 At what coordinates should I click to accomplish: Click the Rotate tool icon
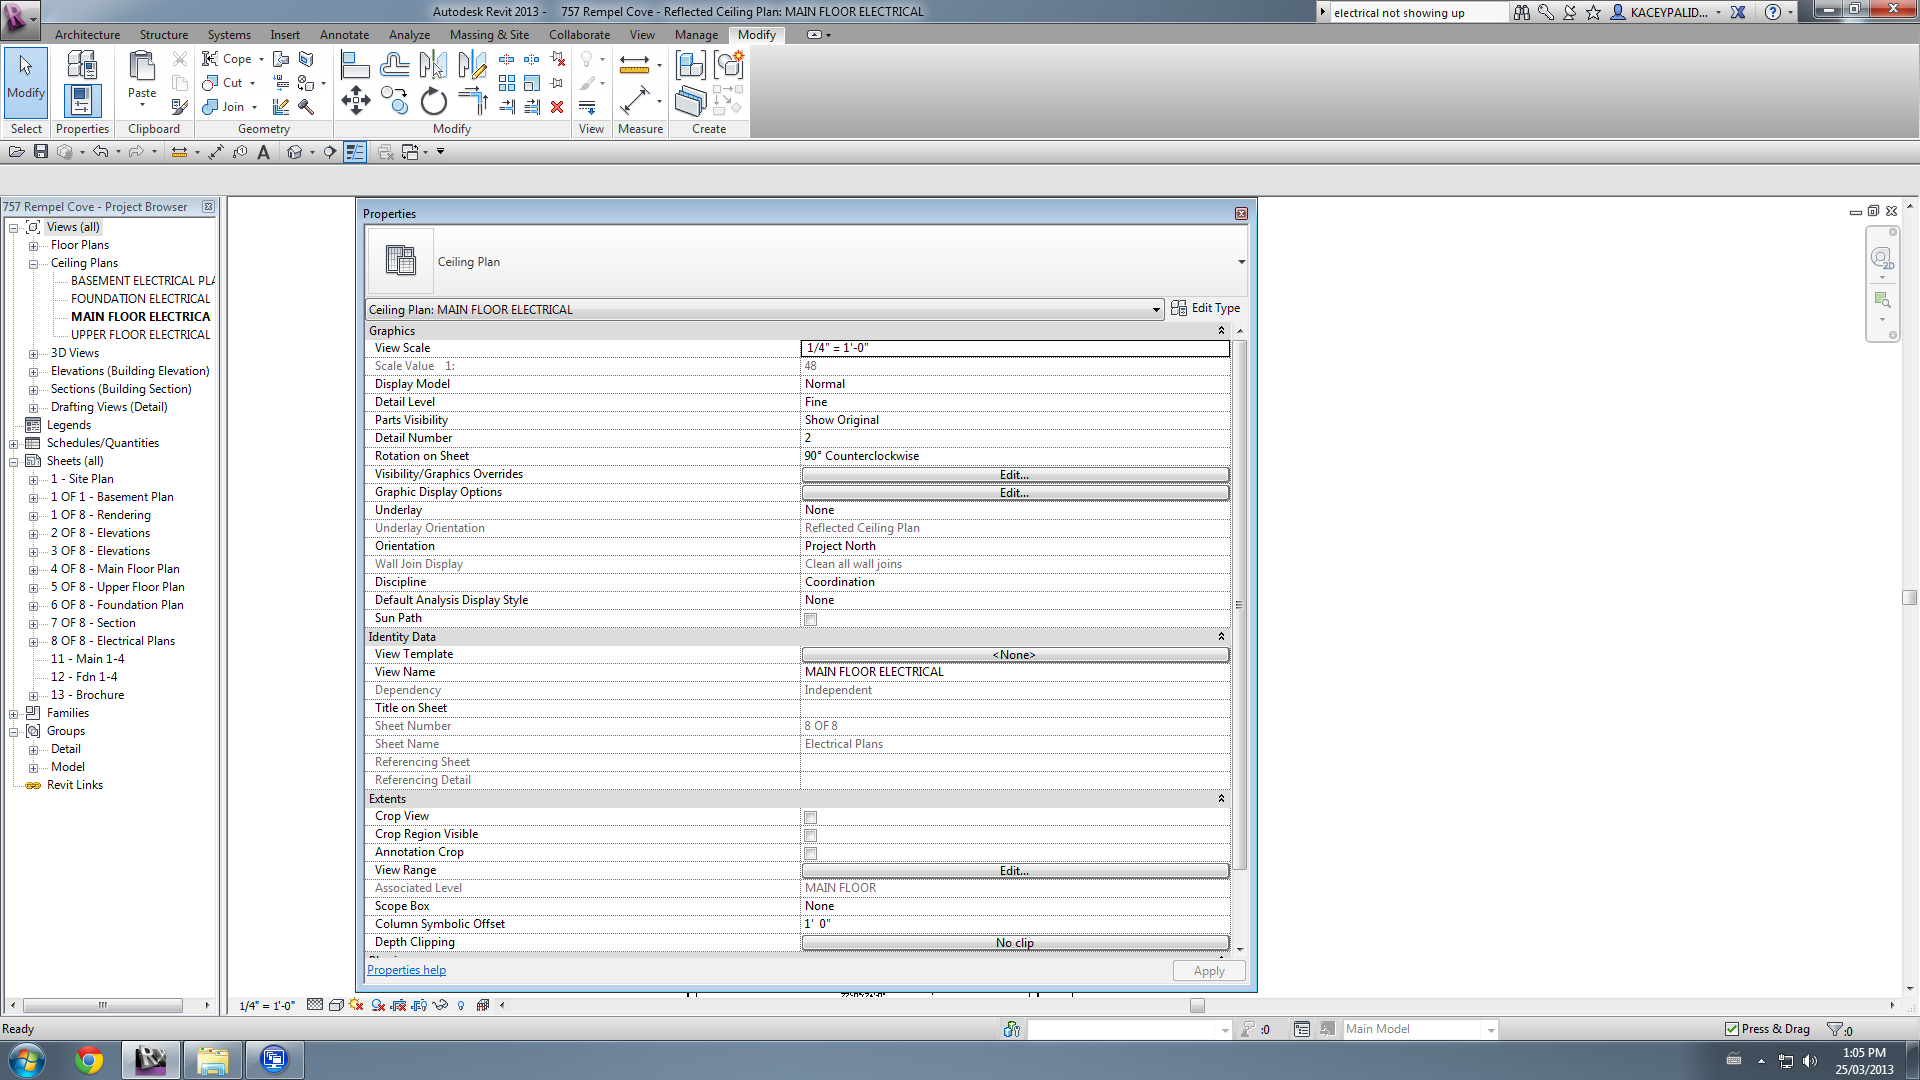click(433, 101)
